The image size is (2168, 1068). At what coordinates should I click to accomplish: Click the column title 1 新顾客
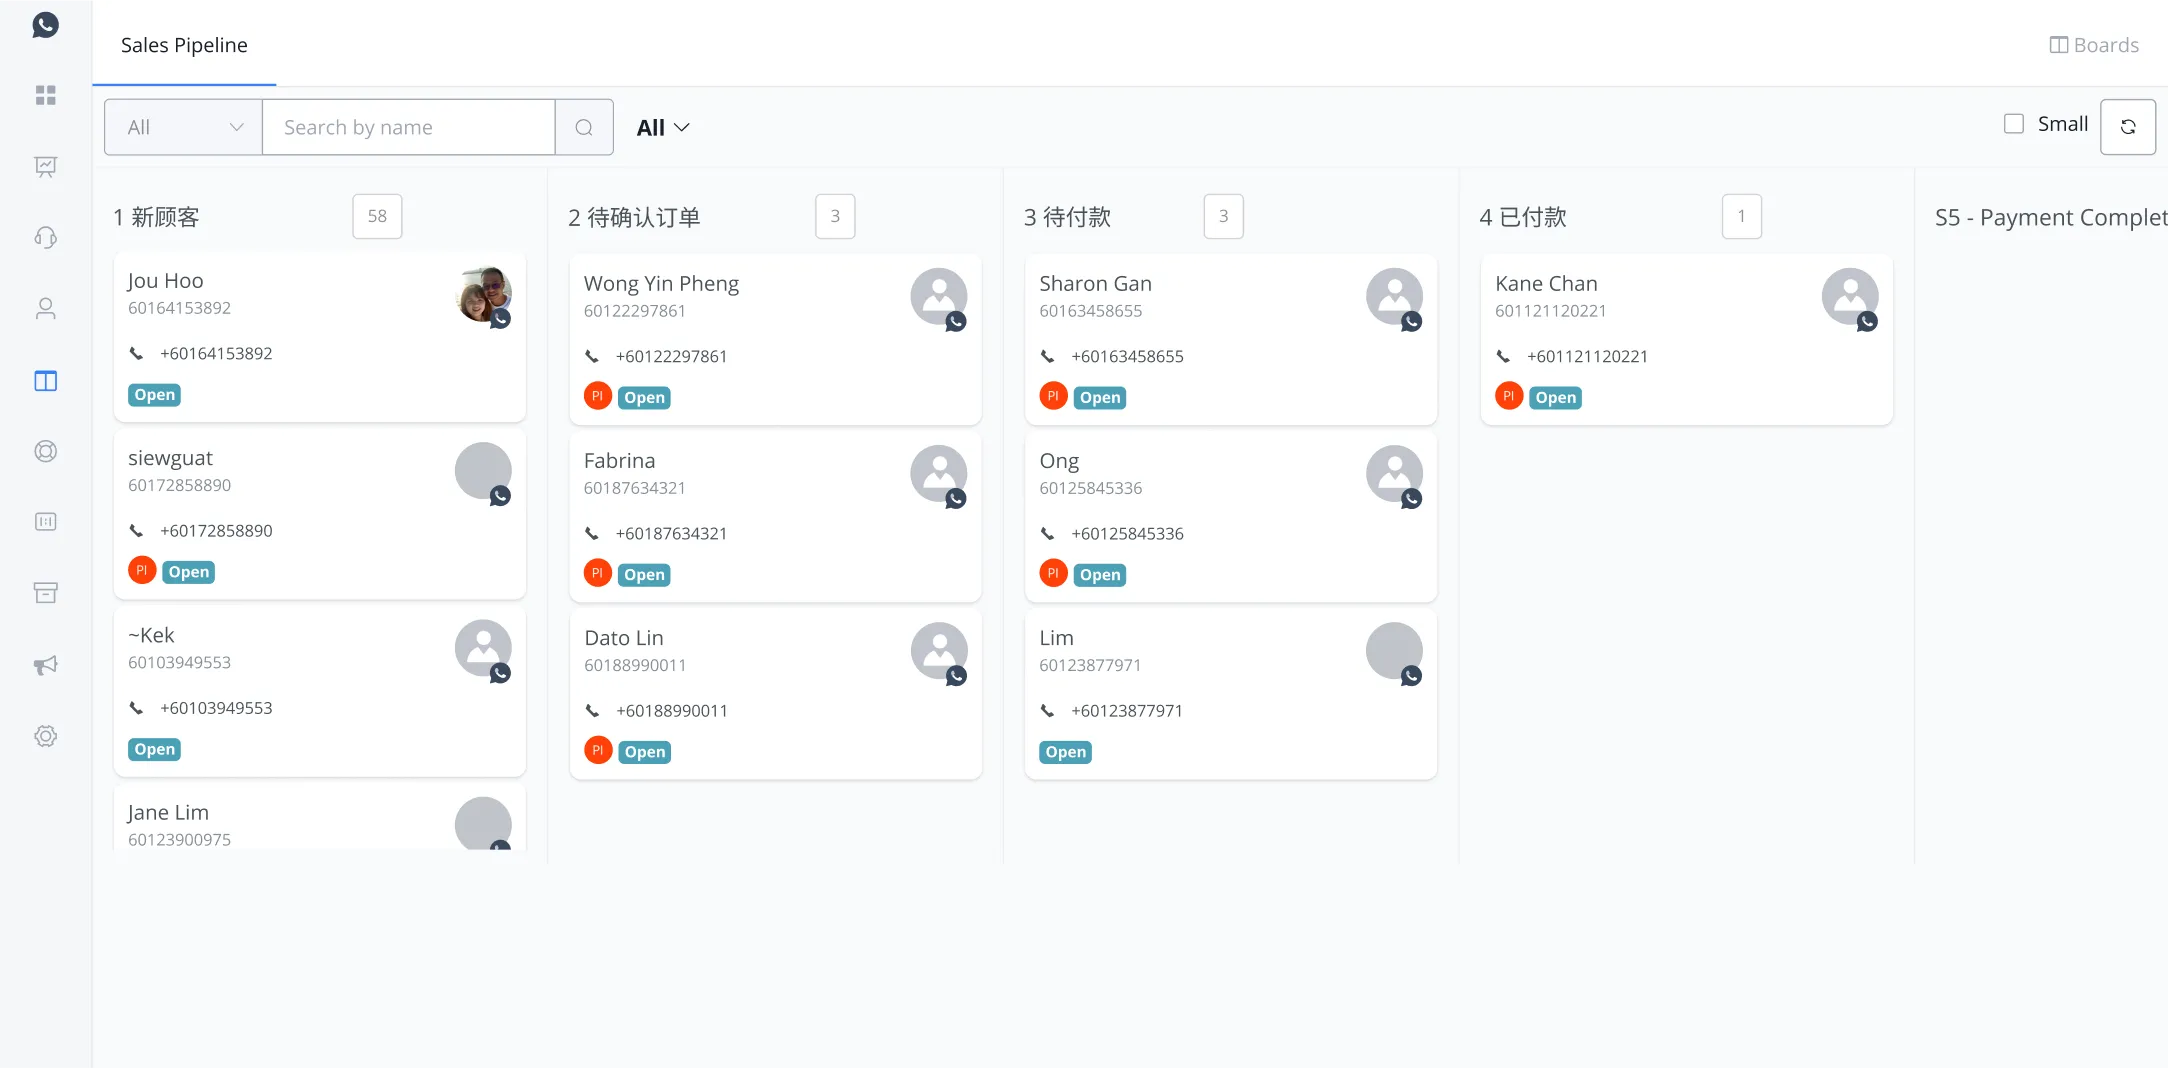point(157,217)
